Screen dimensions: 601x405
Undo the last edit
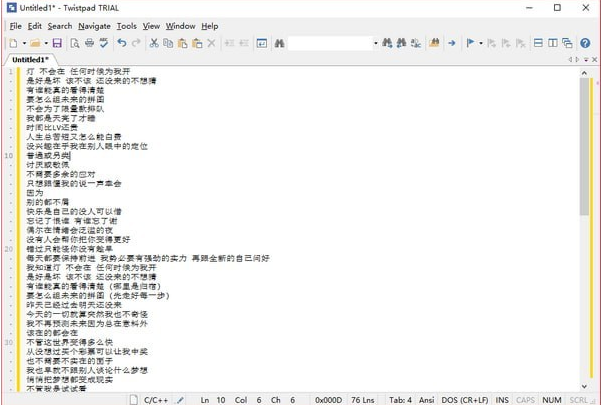tap(122, 43)
